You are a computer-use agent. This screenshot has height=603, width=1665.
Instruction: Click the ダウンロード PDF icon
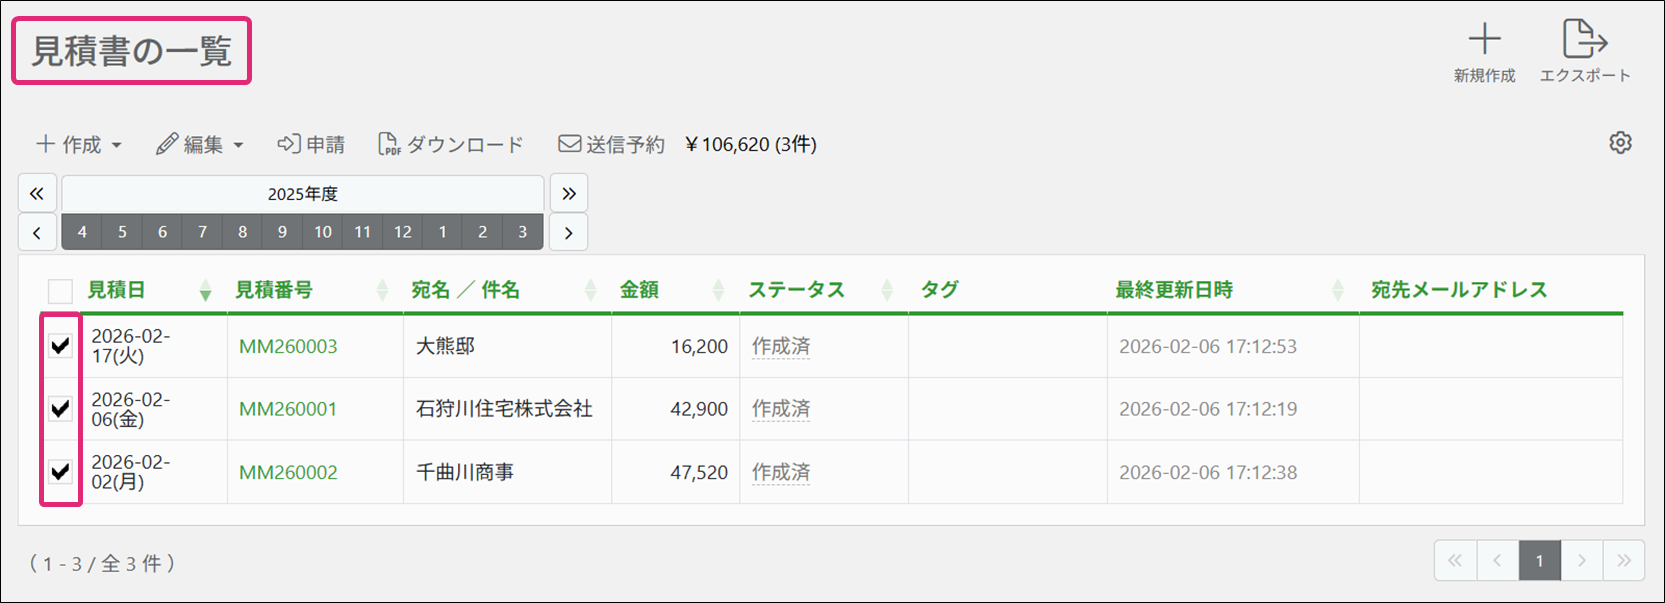coord(389,145)
